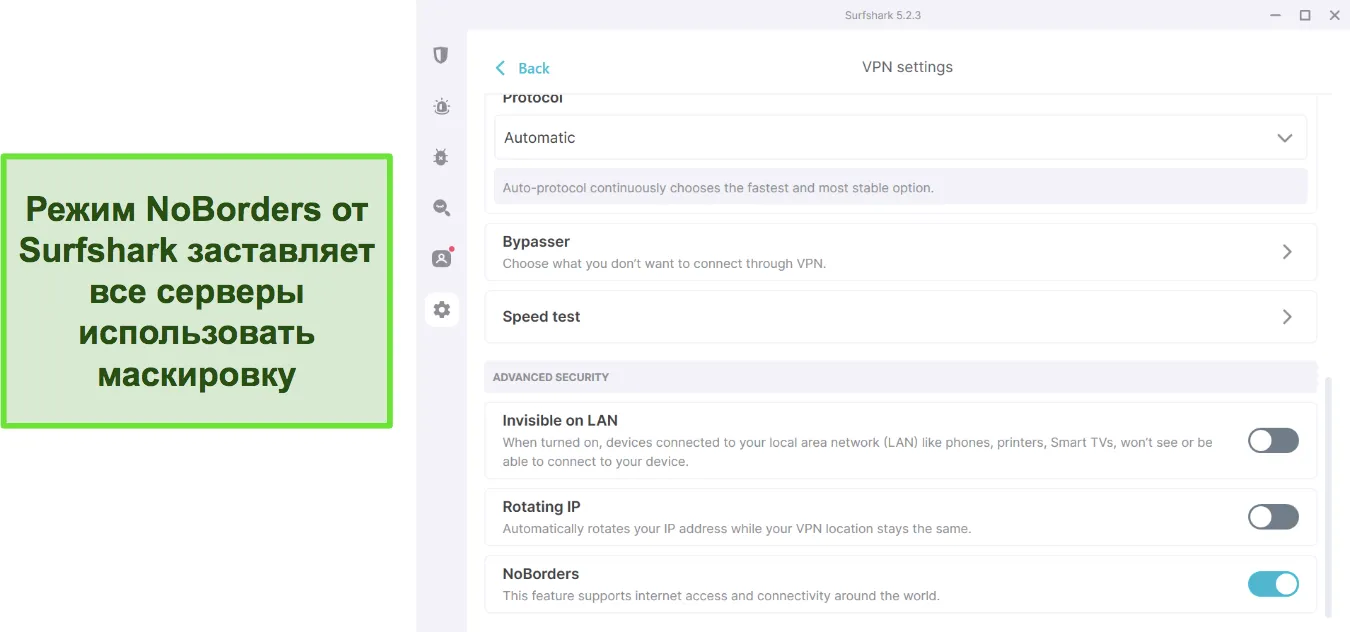Click the Back arrow icon
The image size is (1350, 632).
(501, 68)
